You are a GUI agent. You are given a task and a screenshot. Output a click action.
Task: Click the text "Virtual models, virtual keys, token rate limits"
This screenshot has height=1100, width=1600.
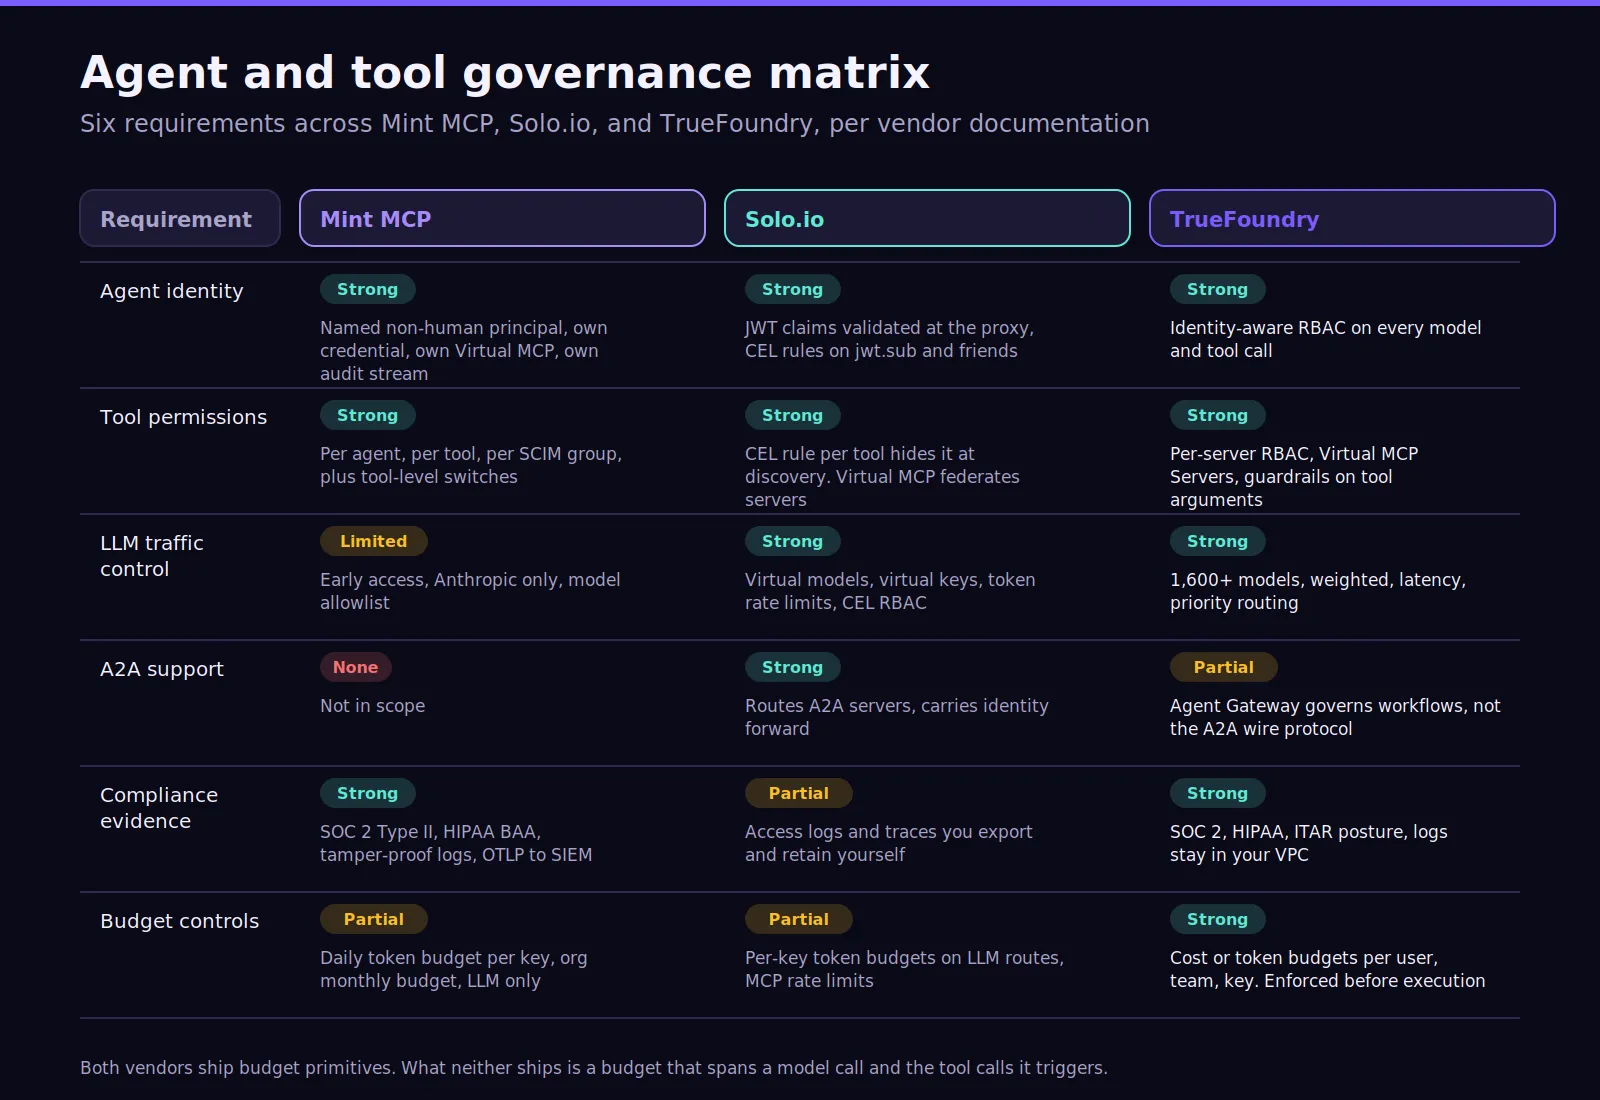890,591
